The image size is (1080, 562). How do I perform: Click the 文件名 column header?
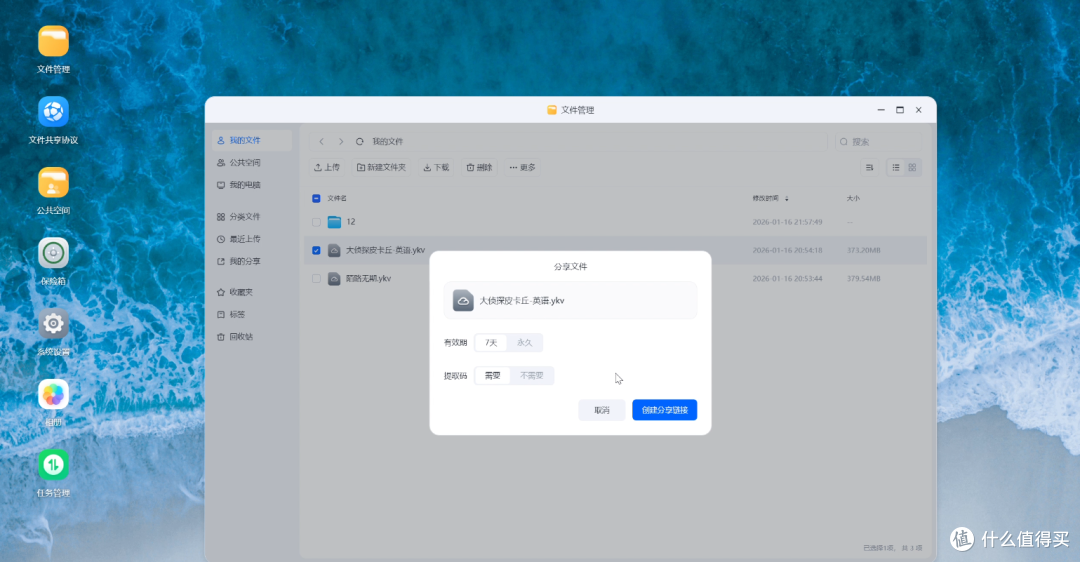coord(337,198)
